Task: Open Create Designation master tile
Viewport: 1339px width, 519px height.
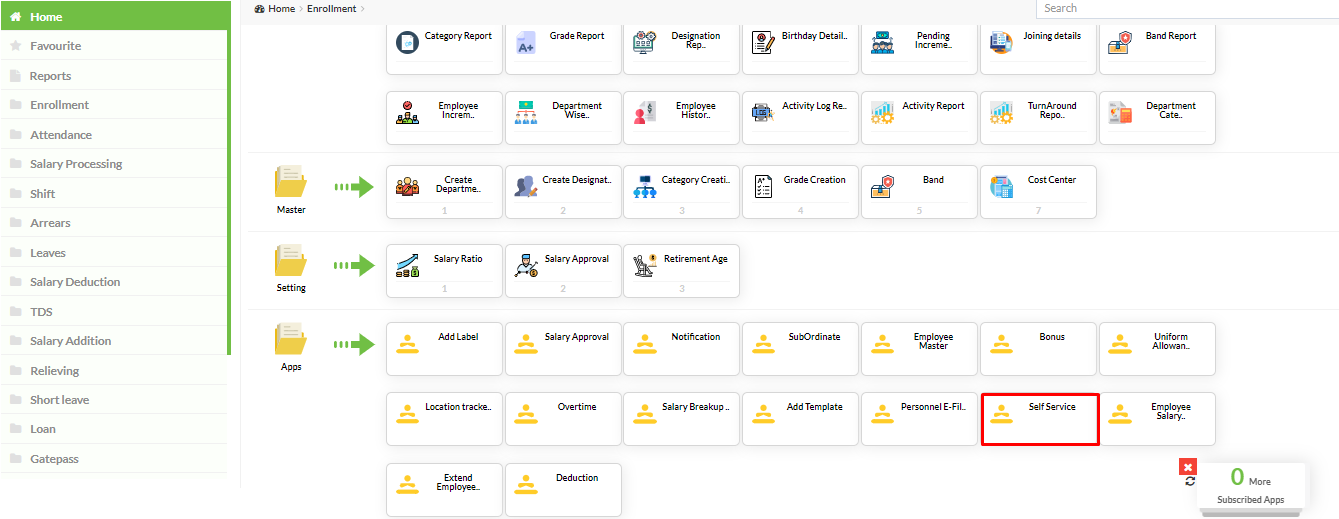Action: [x=563, y=192]
